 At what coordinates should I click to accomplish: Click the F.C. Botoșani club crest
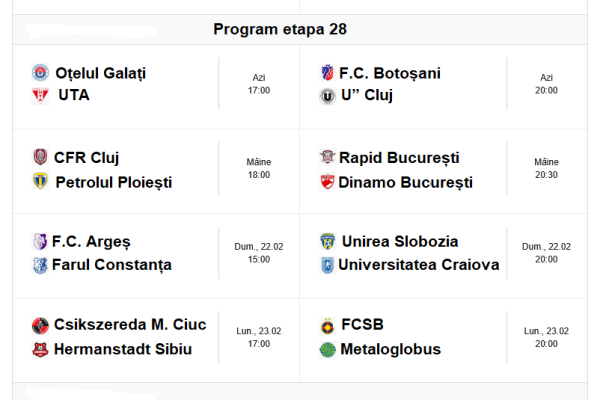pos(327,73)
